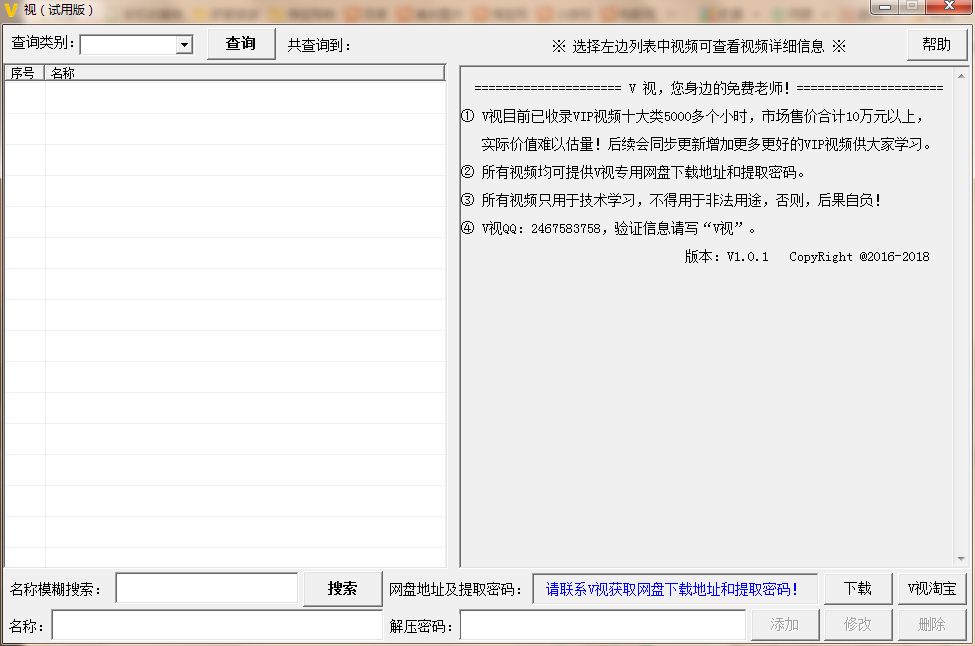Click the 删除 button
The image size is (975, 646).
click(x=932, y=624)
